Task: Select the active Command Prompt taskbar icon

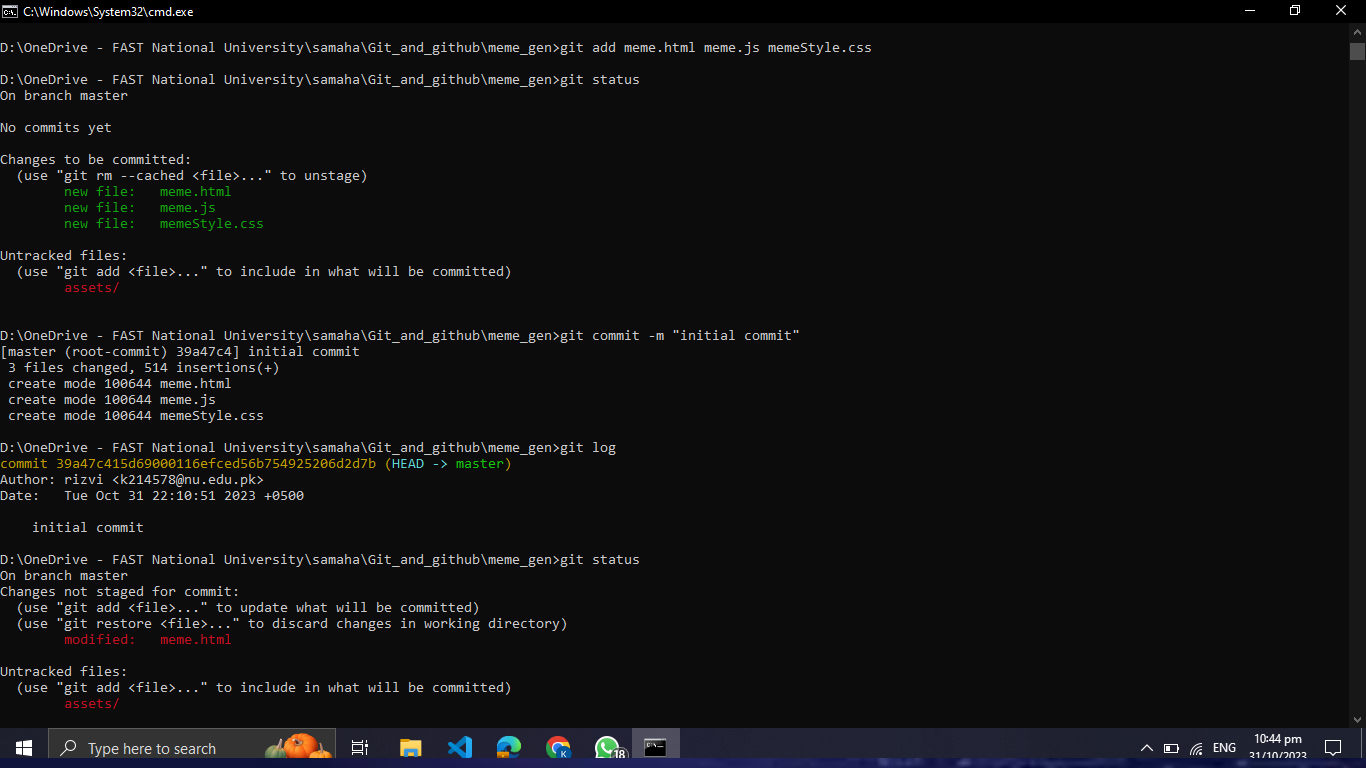Action: pyautogui.click(x=656, y=747)
